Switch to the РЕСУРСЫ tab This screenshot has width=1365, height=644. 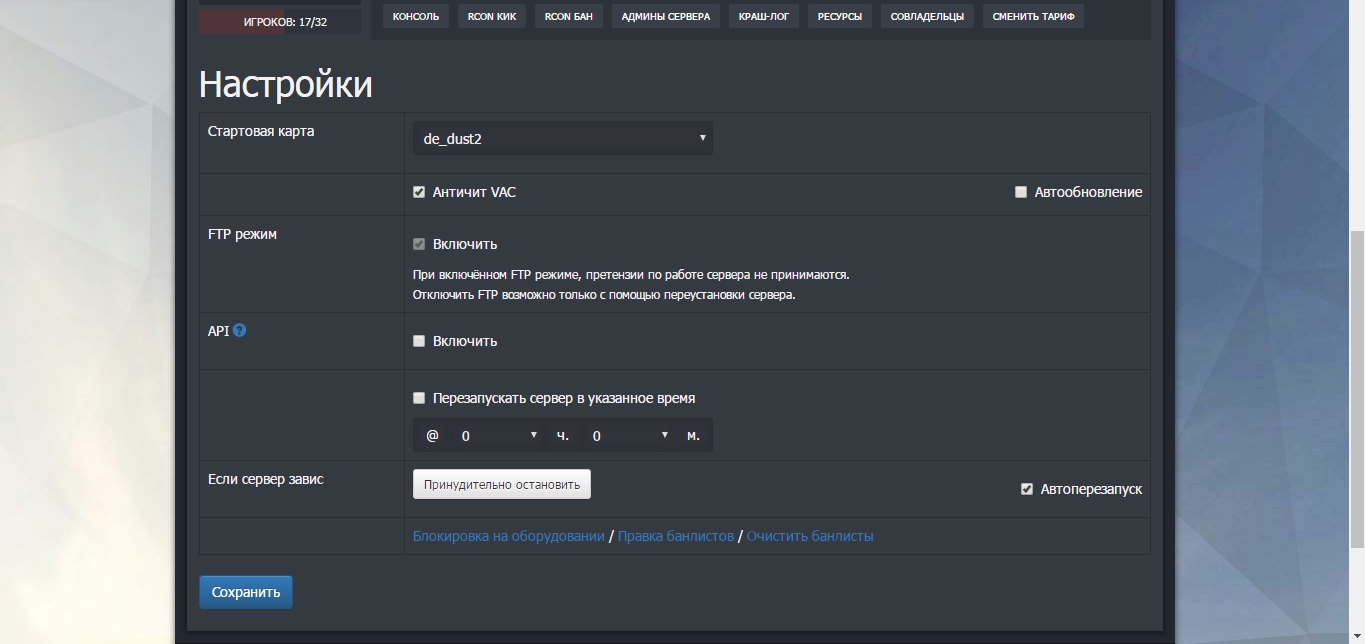pyautogui.click(x=840, y=16)
